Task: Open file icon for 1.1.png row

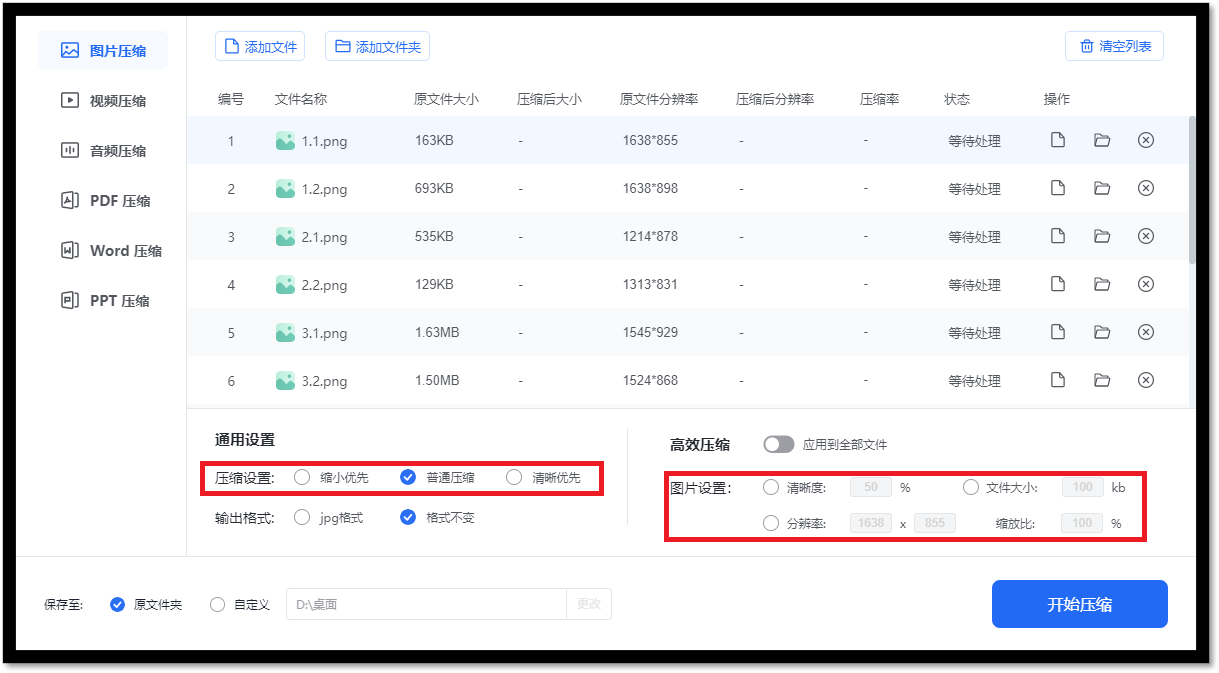Action: [1057, 140]
